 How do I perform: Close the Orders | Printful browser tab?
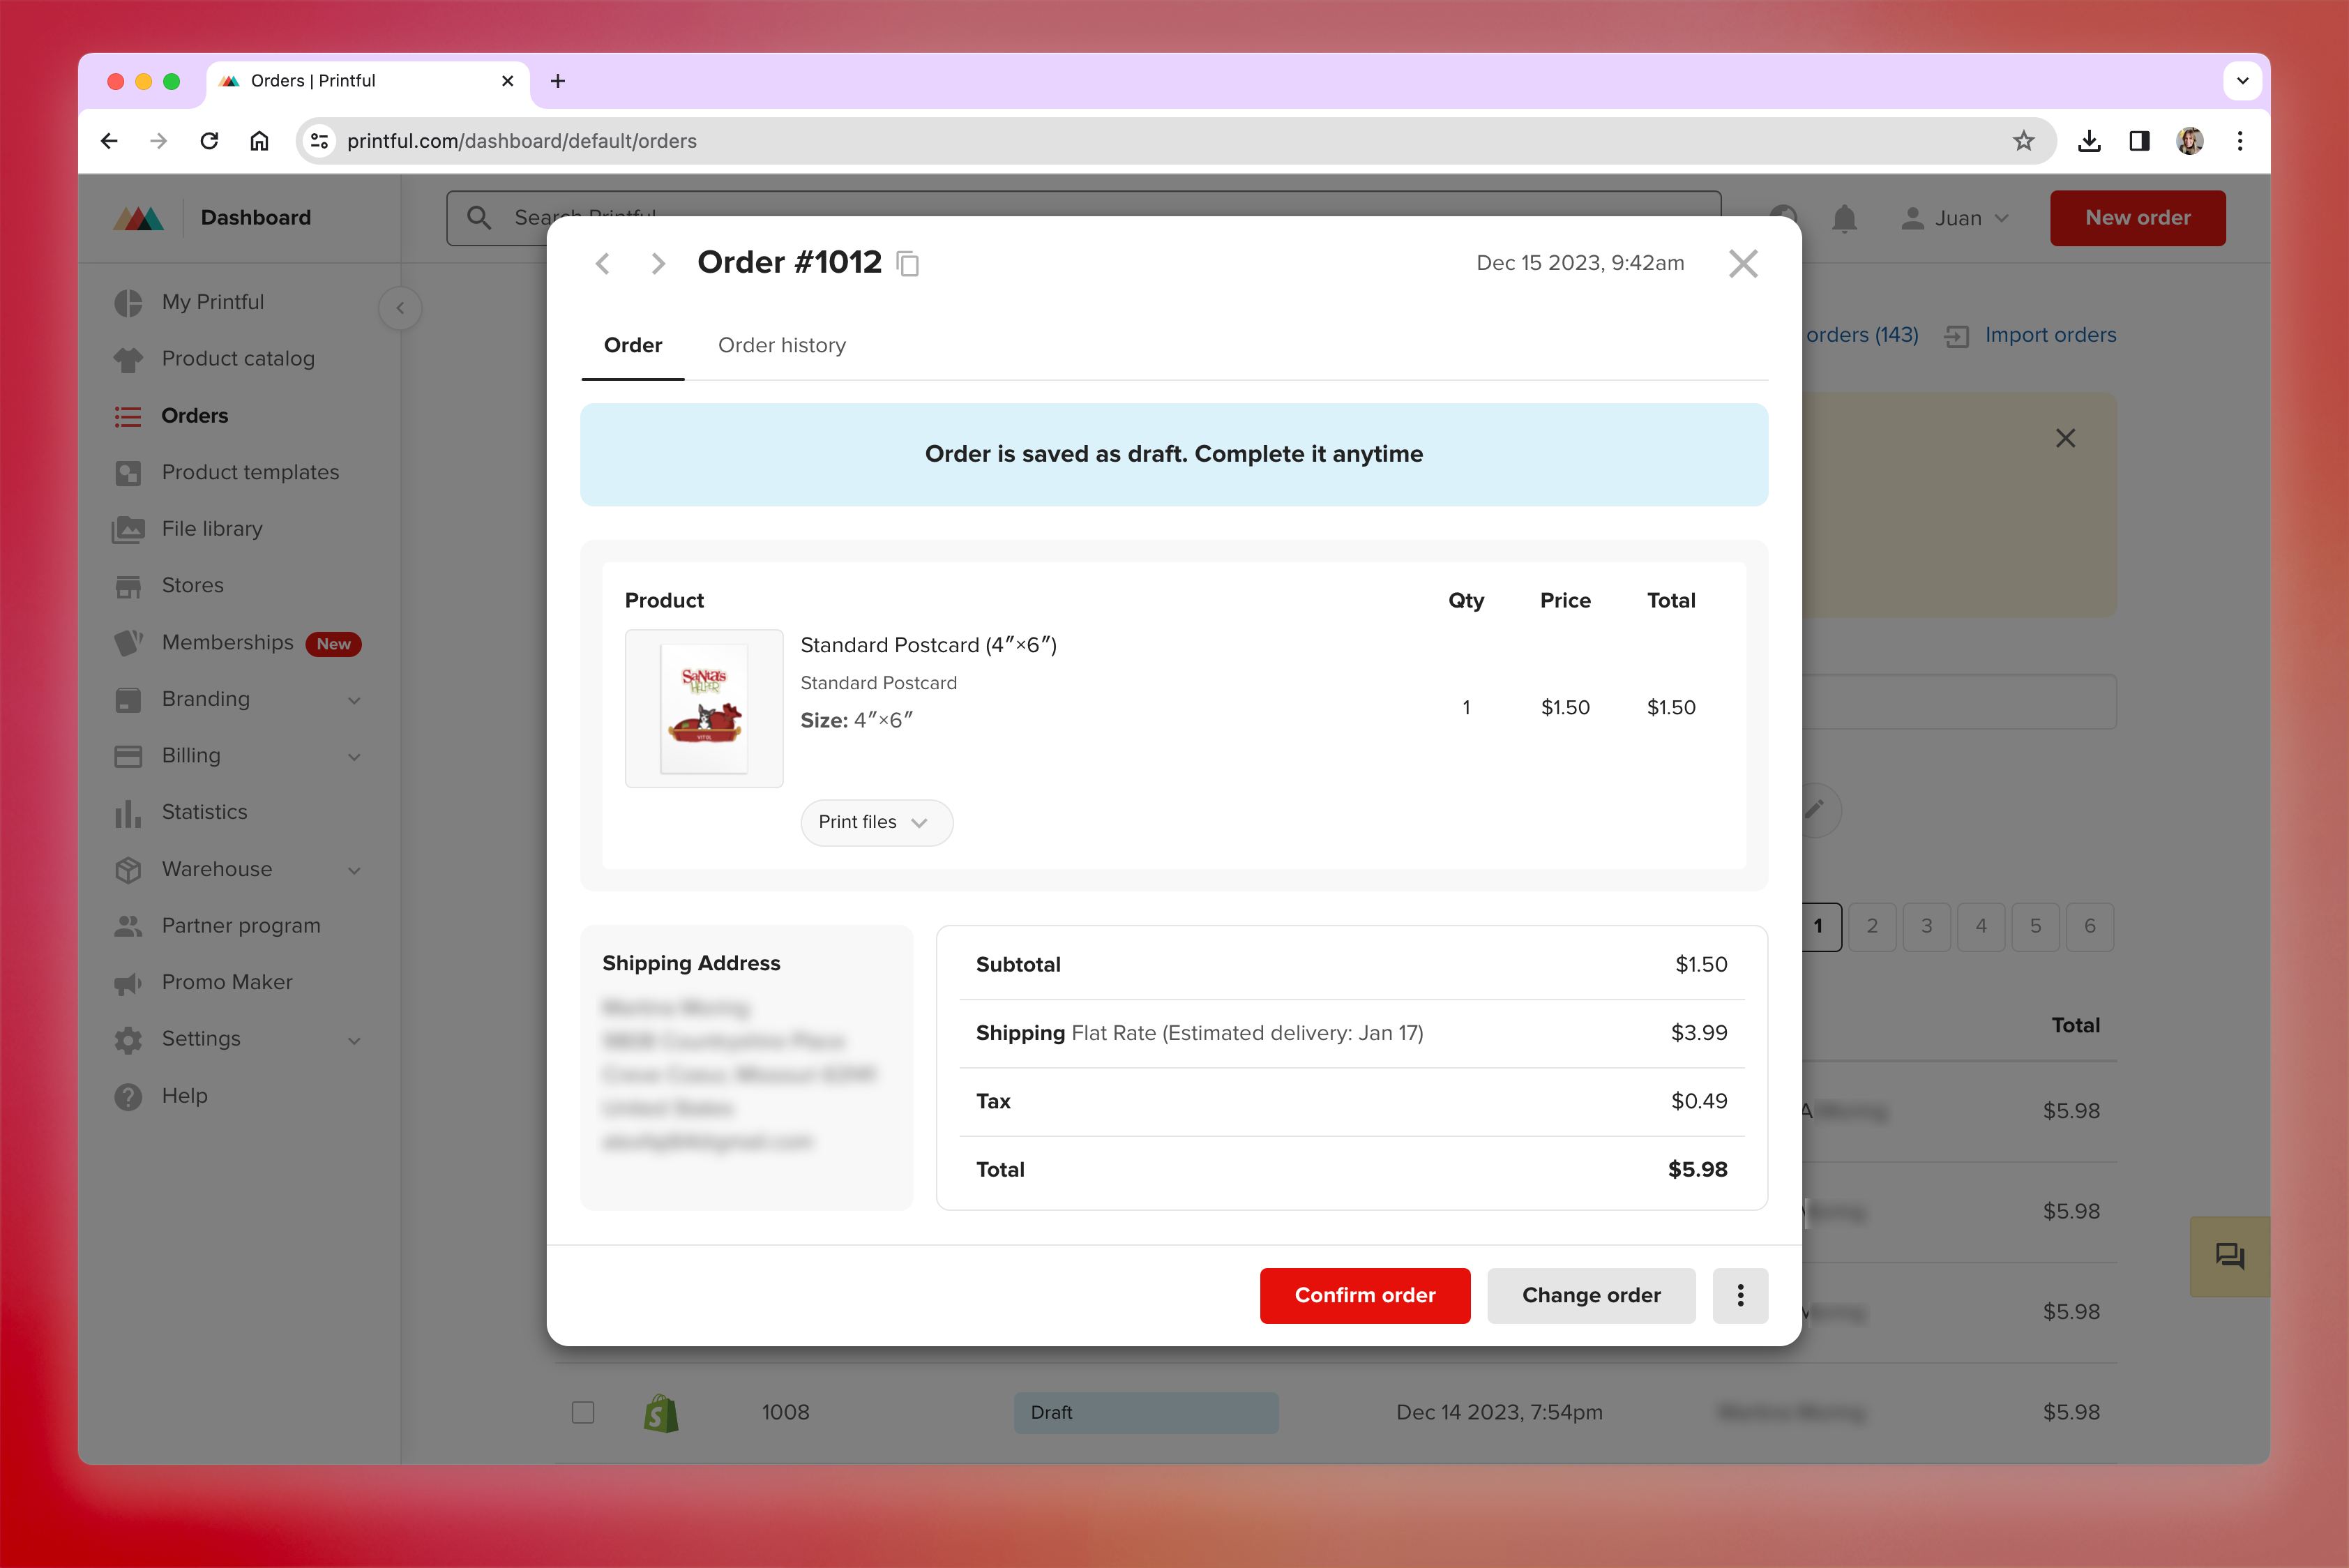508,81
